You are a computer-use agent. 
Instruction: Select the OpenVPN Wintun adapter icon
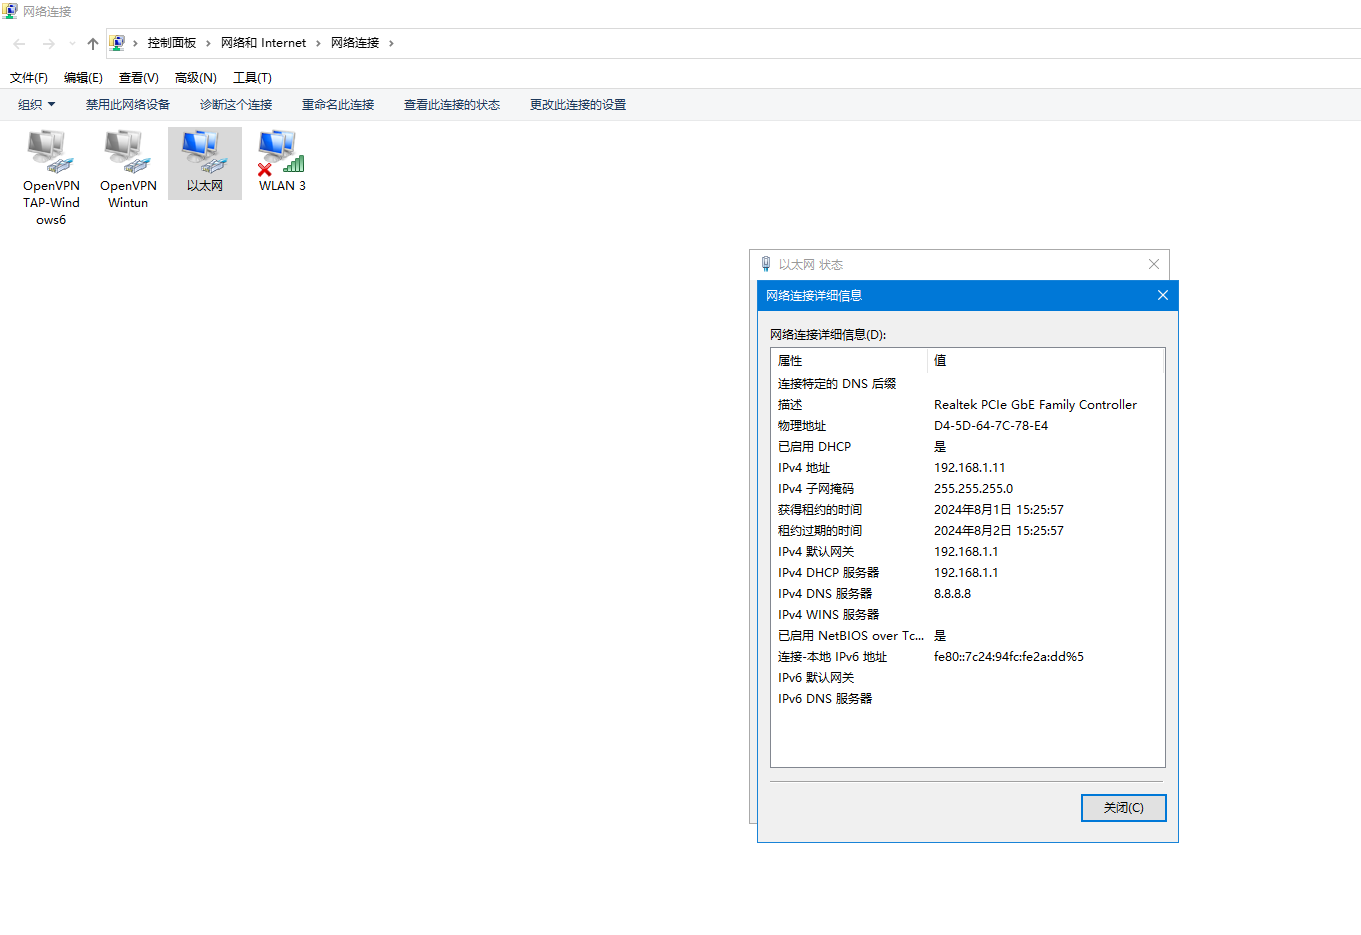[x=128, y=153]
